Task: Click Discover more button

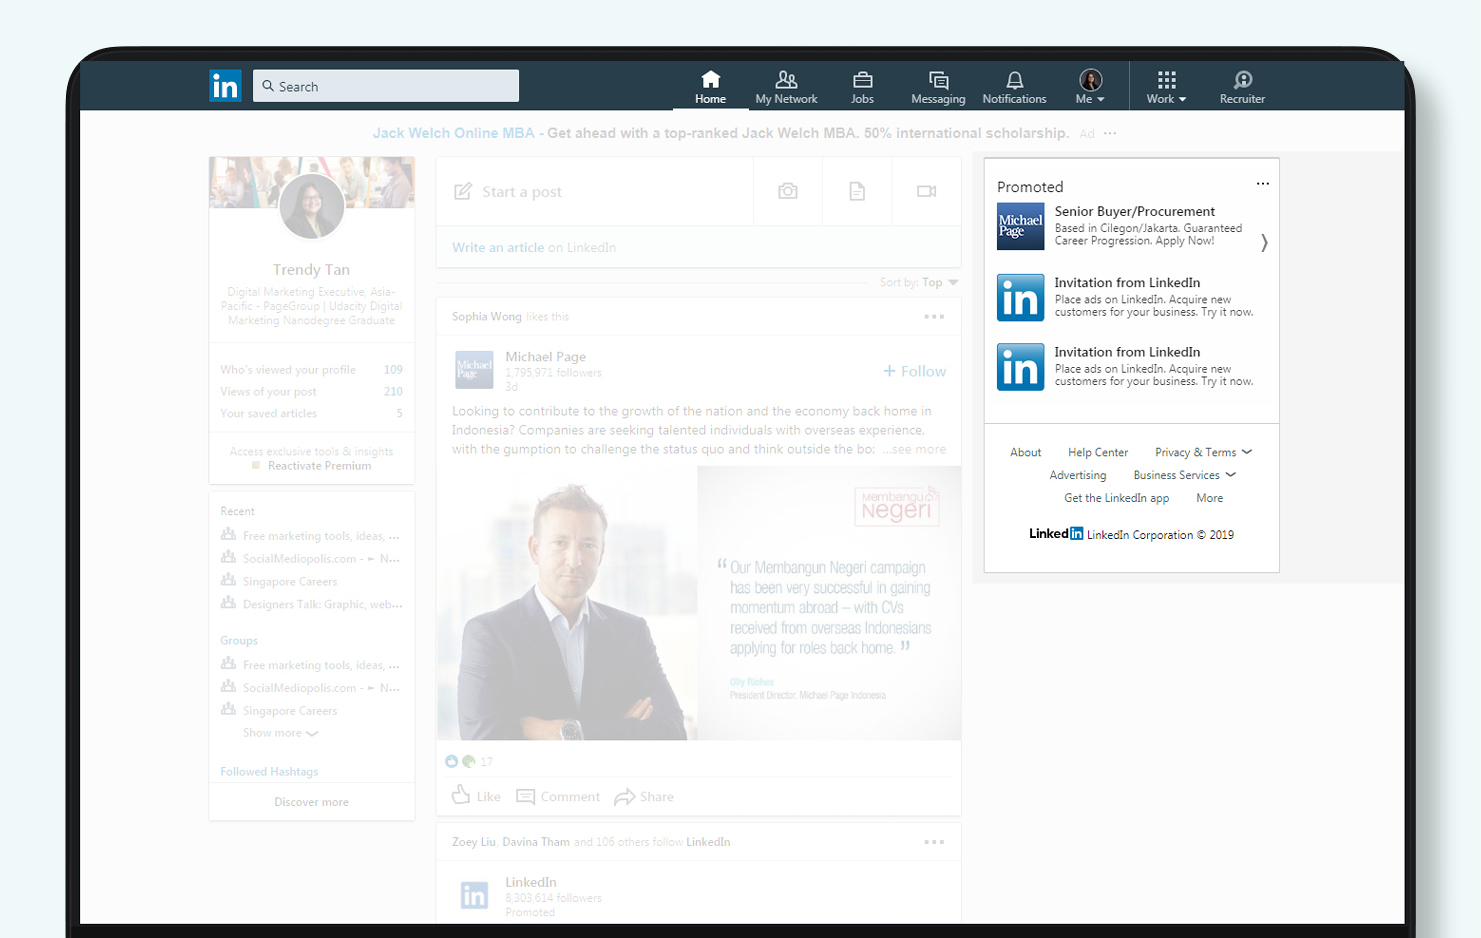Action: [x=312, y=802]
